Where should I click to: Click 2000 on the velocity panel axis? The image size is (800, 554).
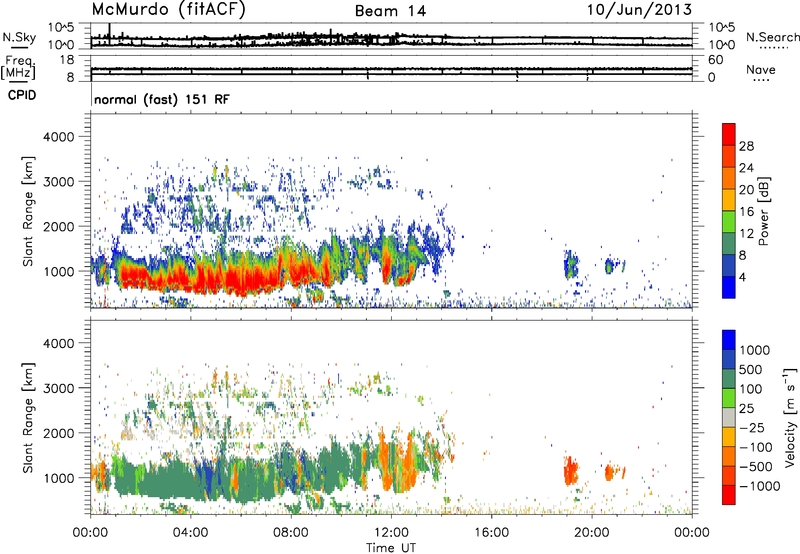pyautogui.click(x=59, y=433)
